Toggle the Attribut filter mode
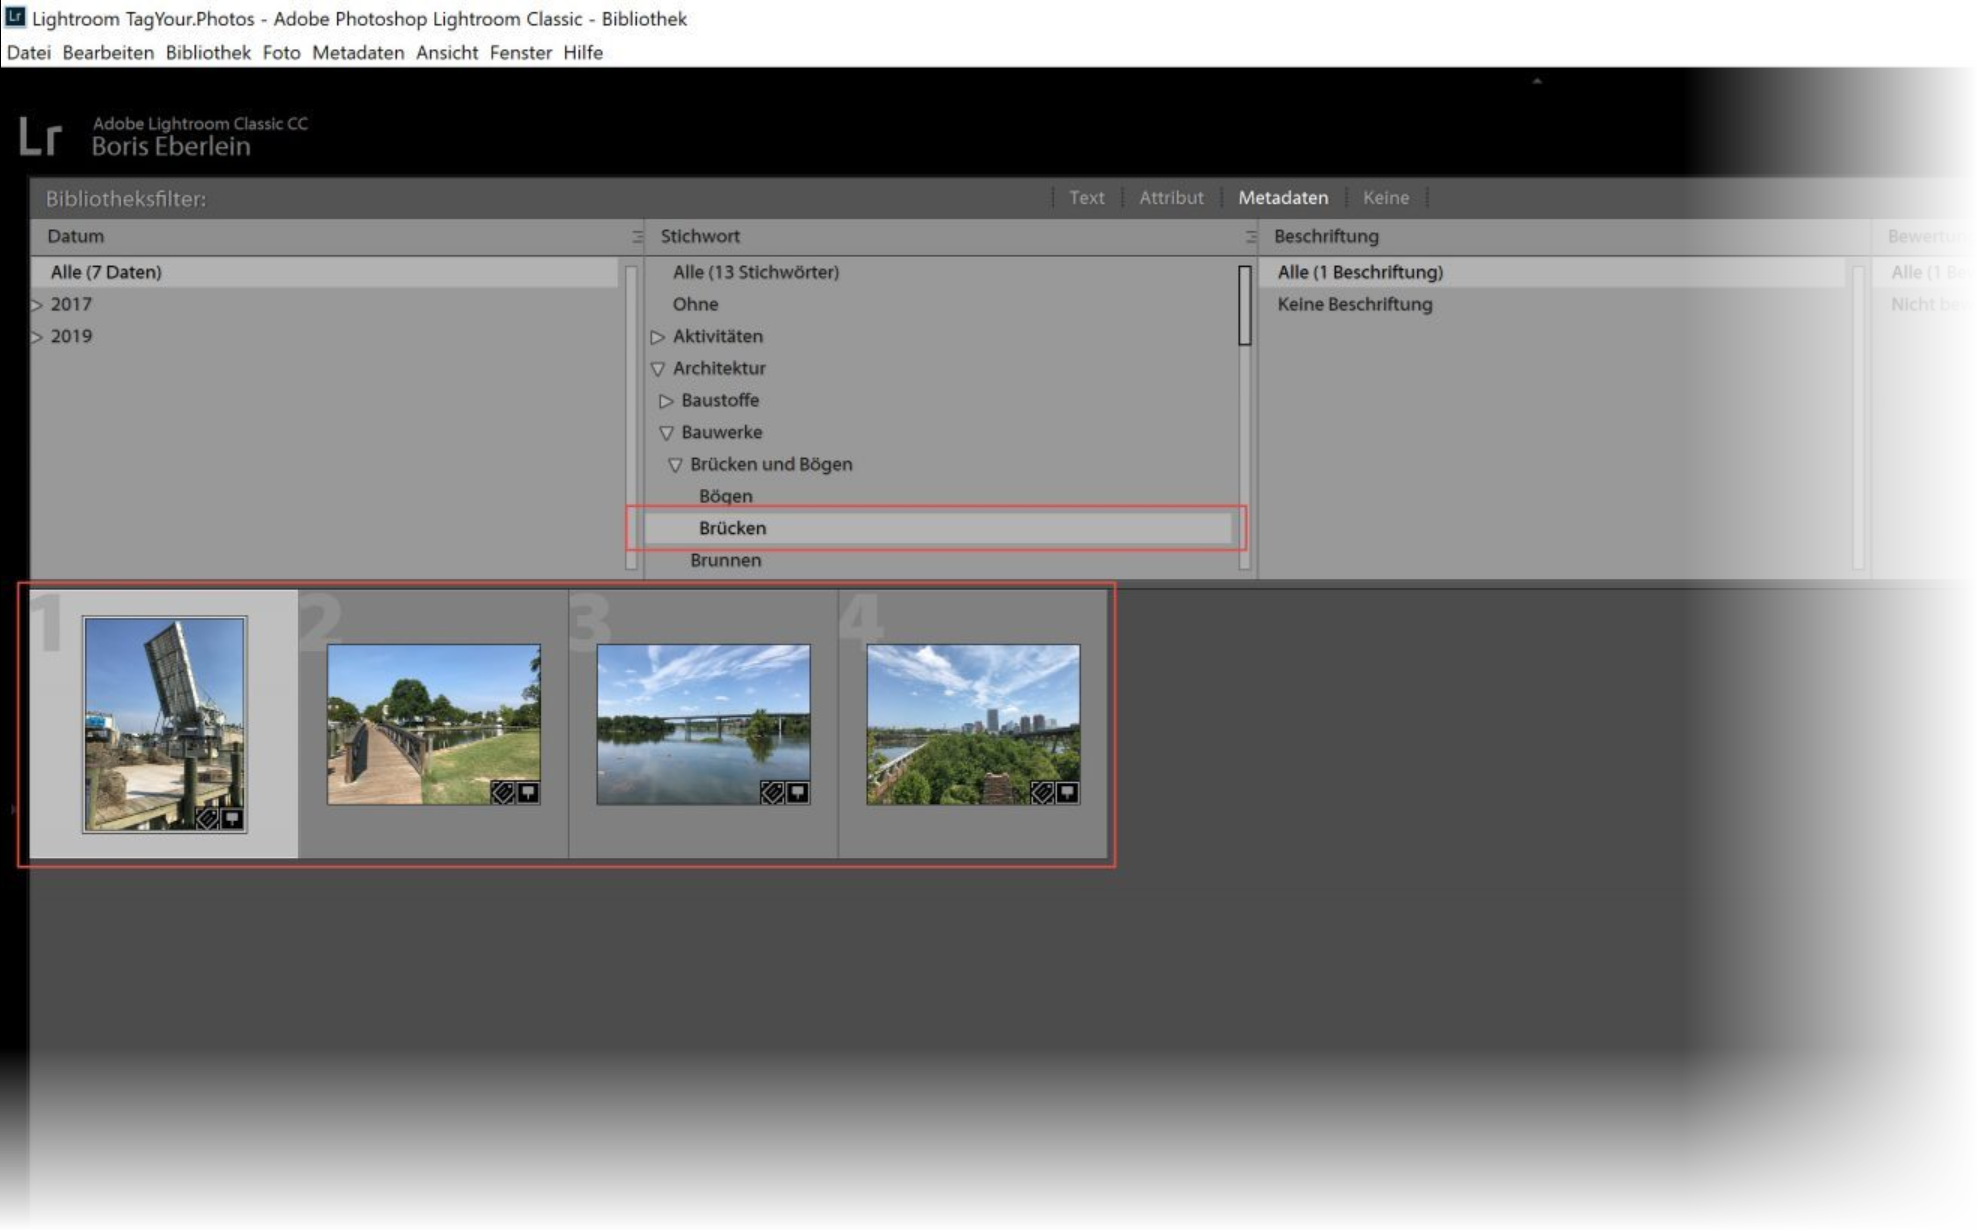This screenshot has width=1978, height=1231. [1170, 198]
